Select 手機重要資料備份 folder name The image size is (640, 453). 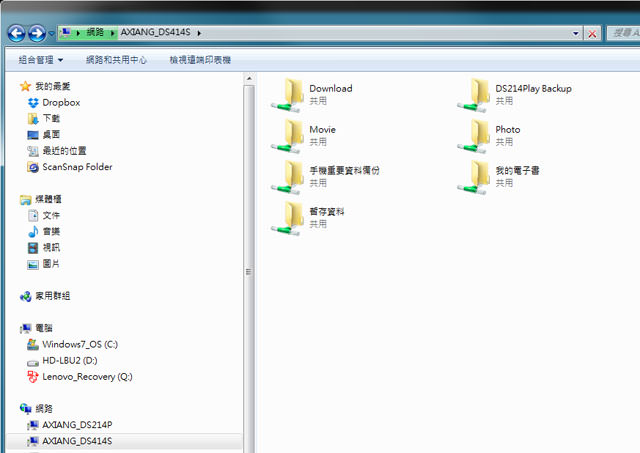(344, 171)
